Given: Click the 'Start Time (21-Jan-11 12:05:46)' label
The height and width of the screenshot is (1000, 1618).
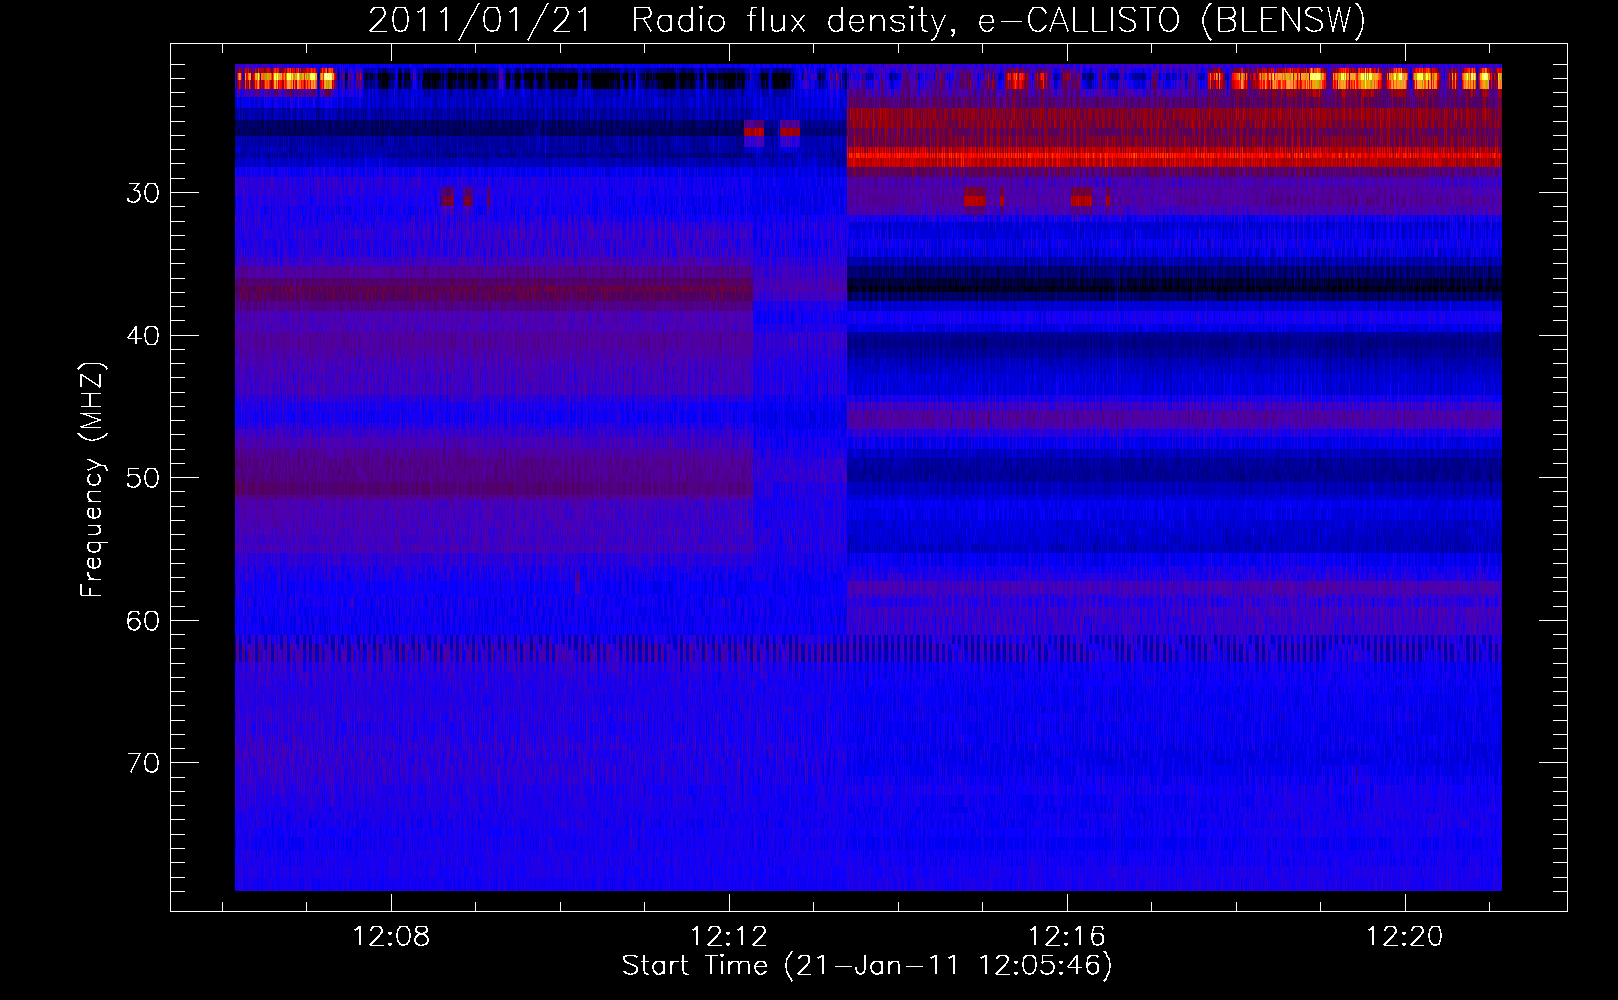Looking at the screenshot, I should pos(867,966).
